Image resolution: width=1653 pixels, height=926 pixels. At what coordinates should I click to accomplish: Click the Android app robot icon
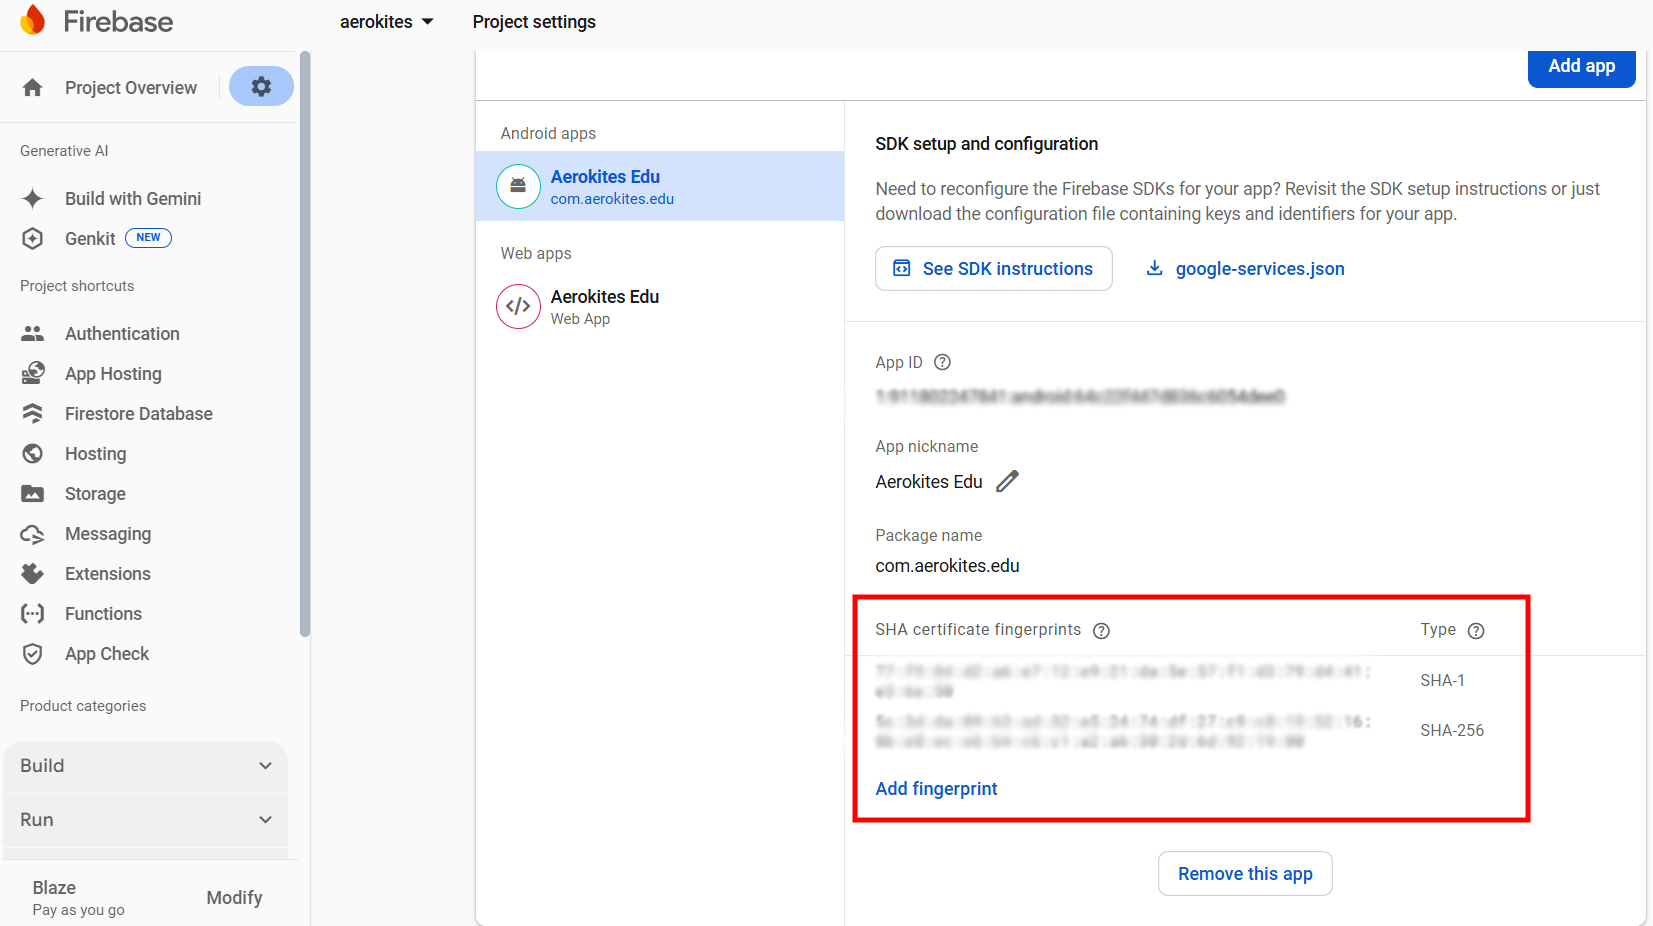[518, 186]
